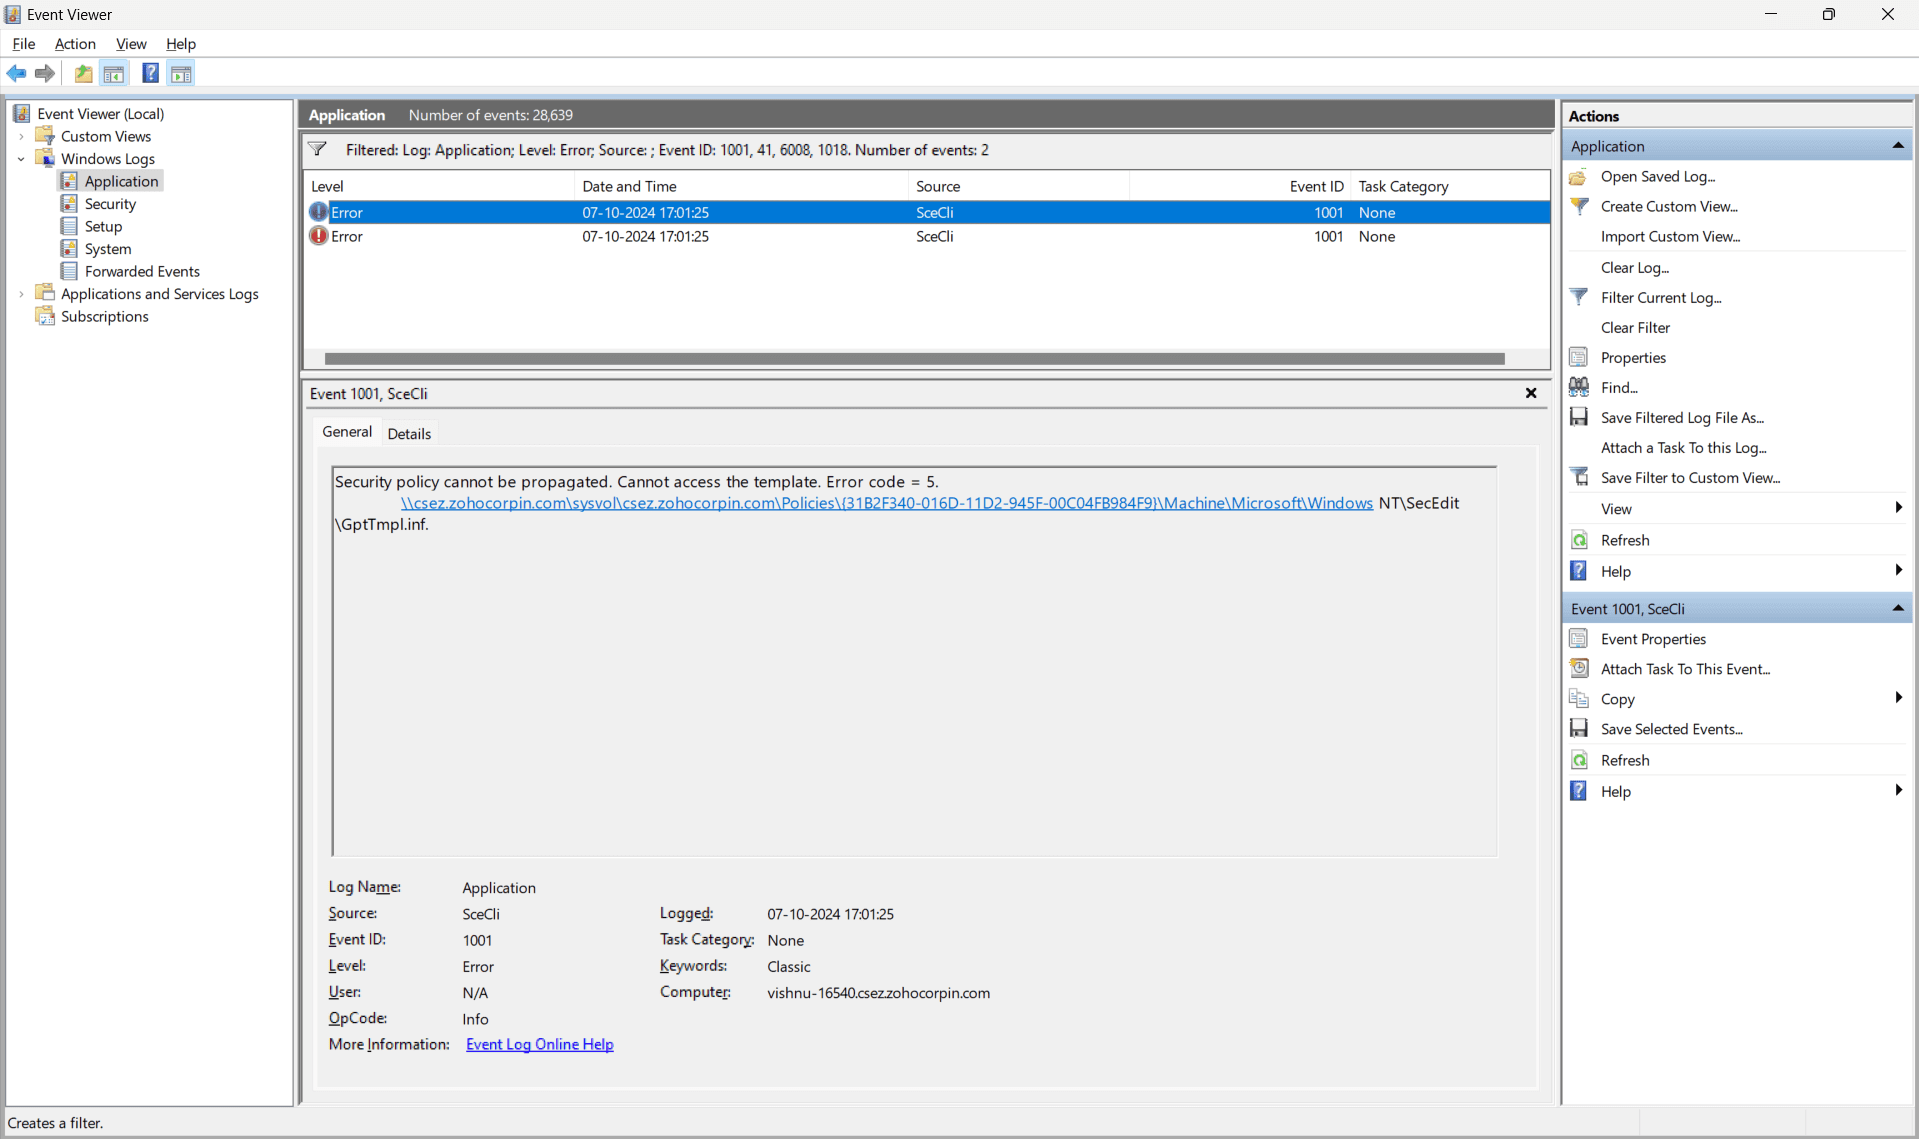Open the Help submenu arrow under Application actions
The height and width of the screenshot is (1139, 1919).
pos(1898,570)
